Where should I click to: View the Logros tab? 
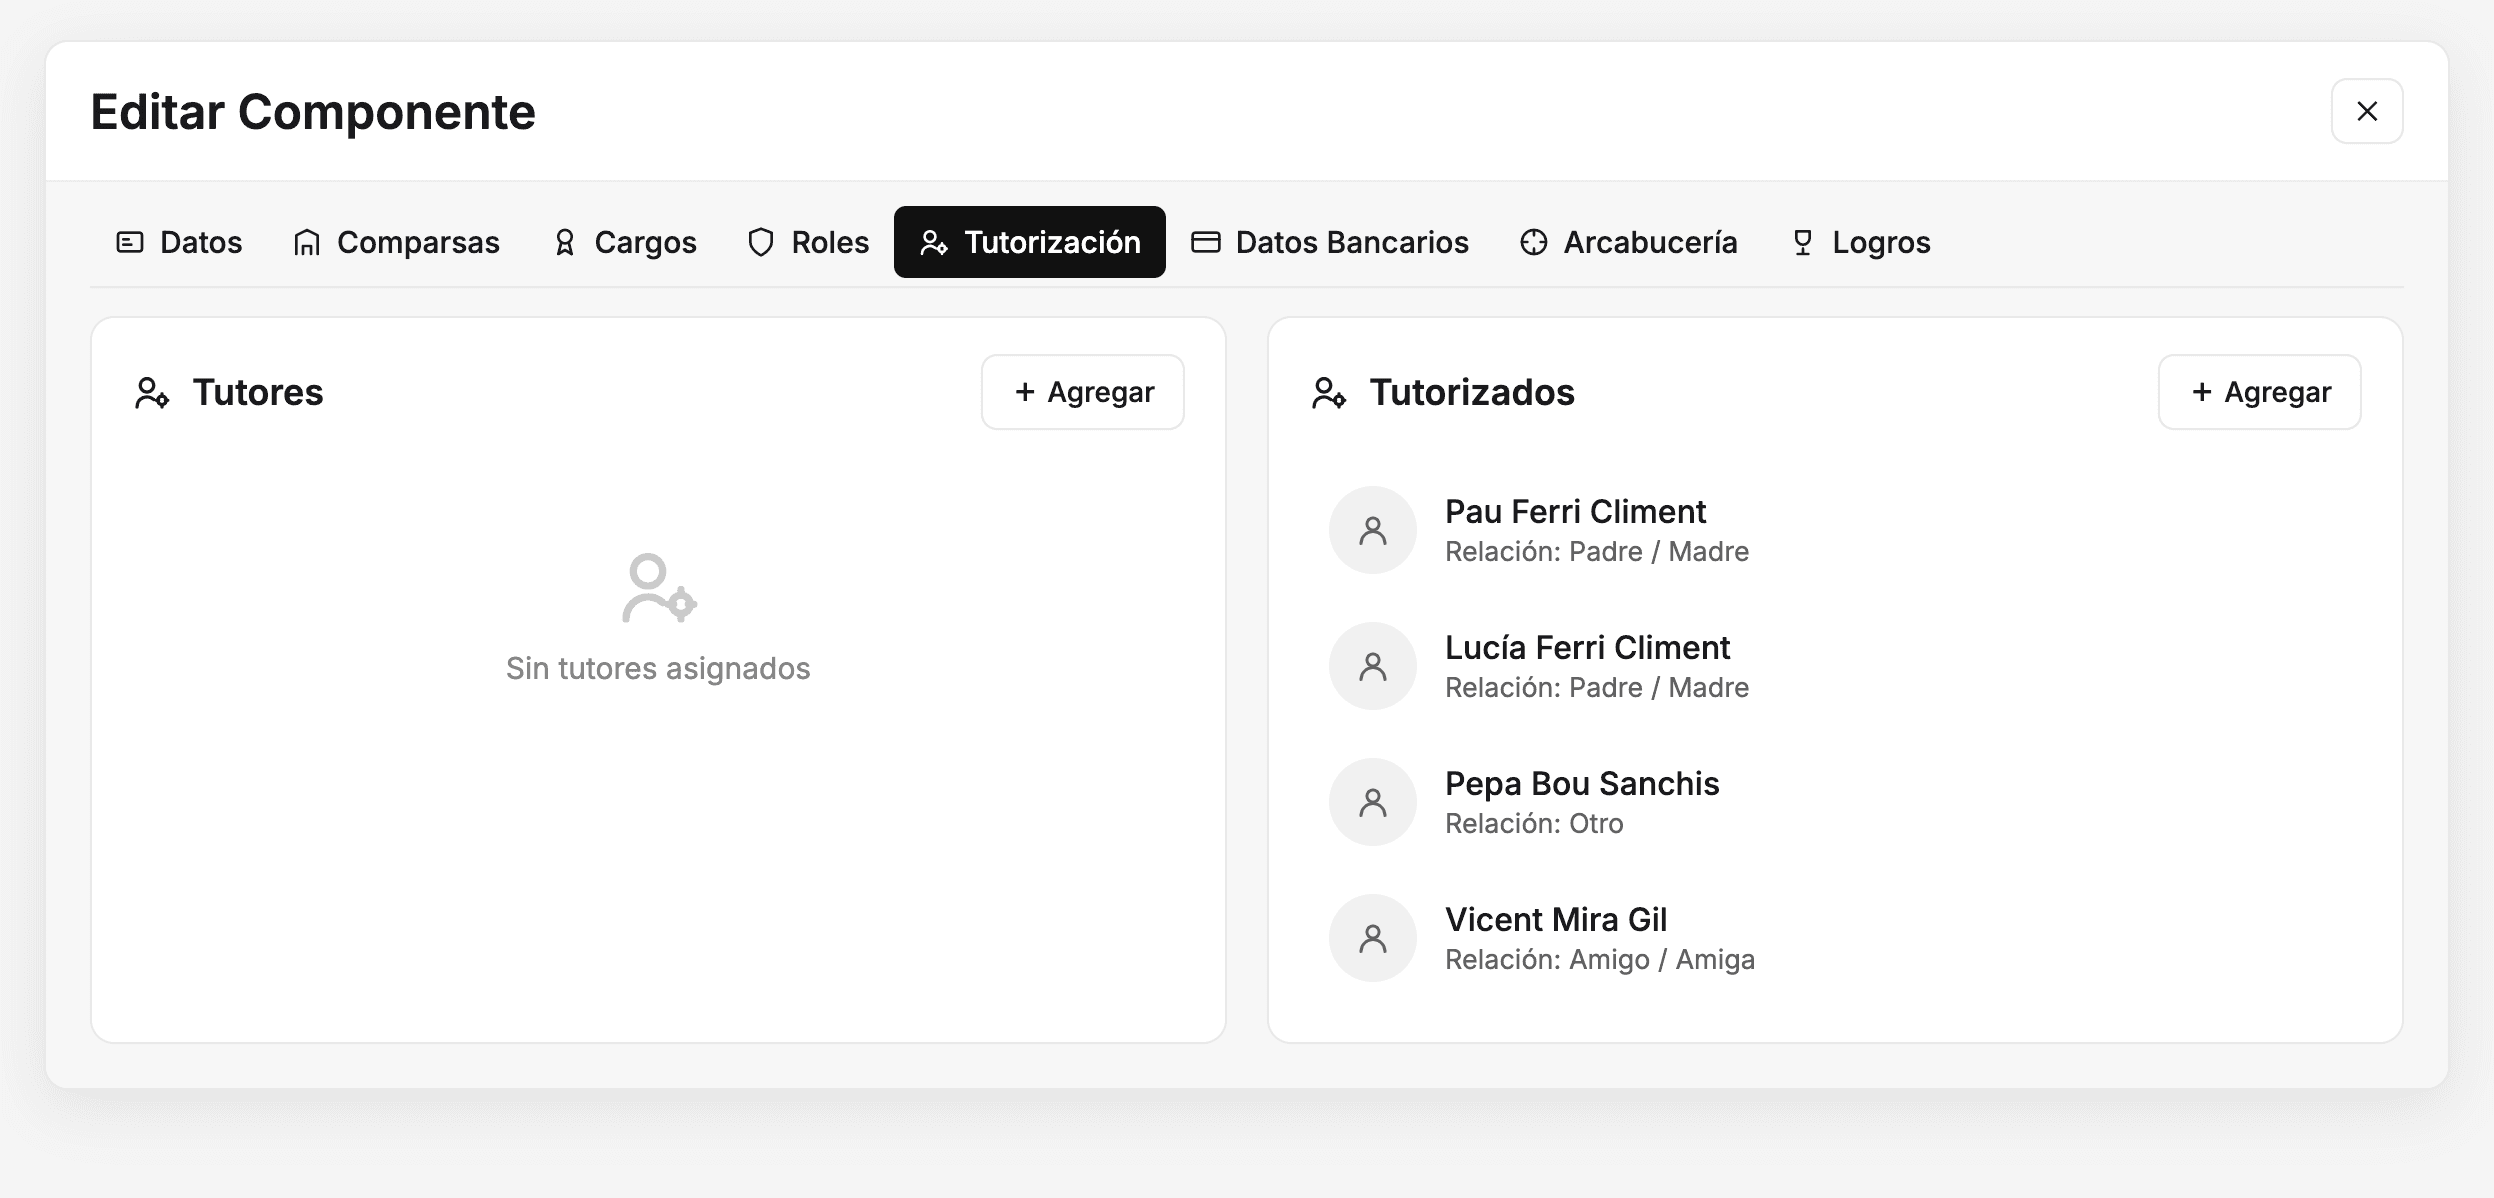click(x=1860, y=242)
